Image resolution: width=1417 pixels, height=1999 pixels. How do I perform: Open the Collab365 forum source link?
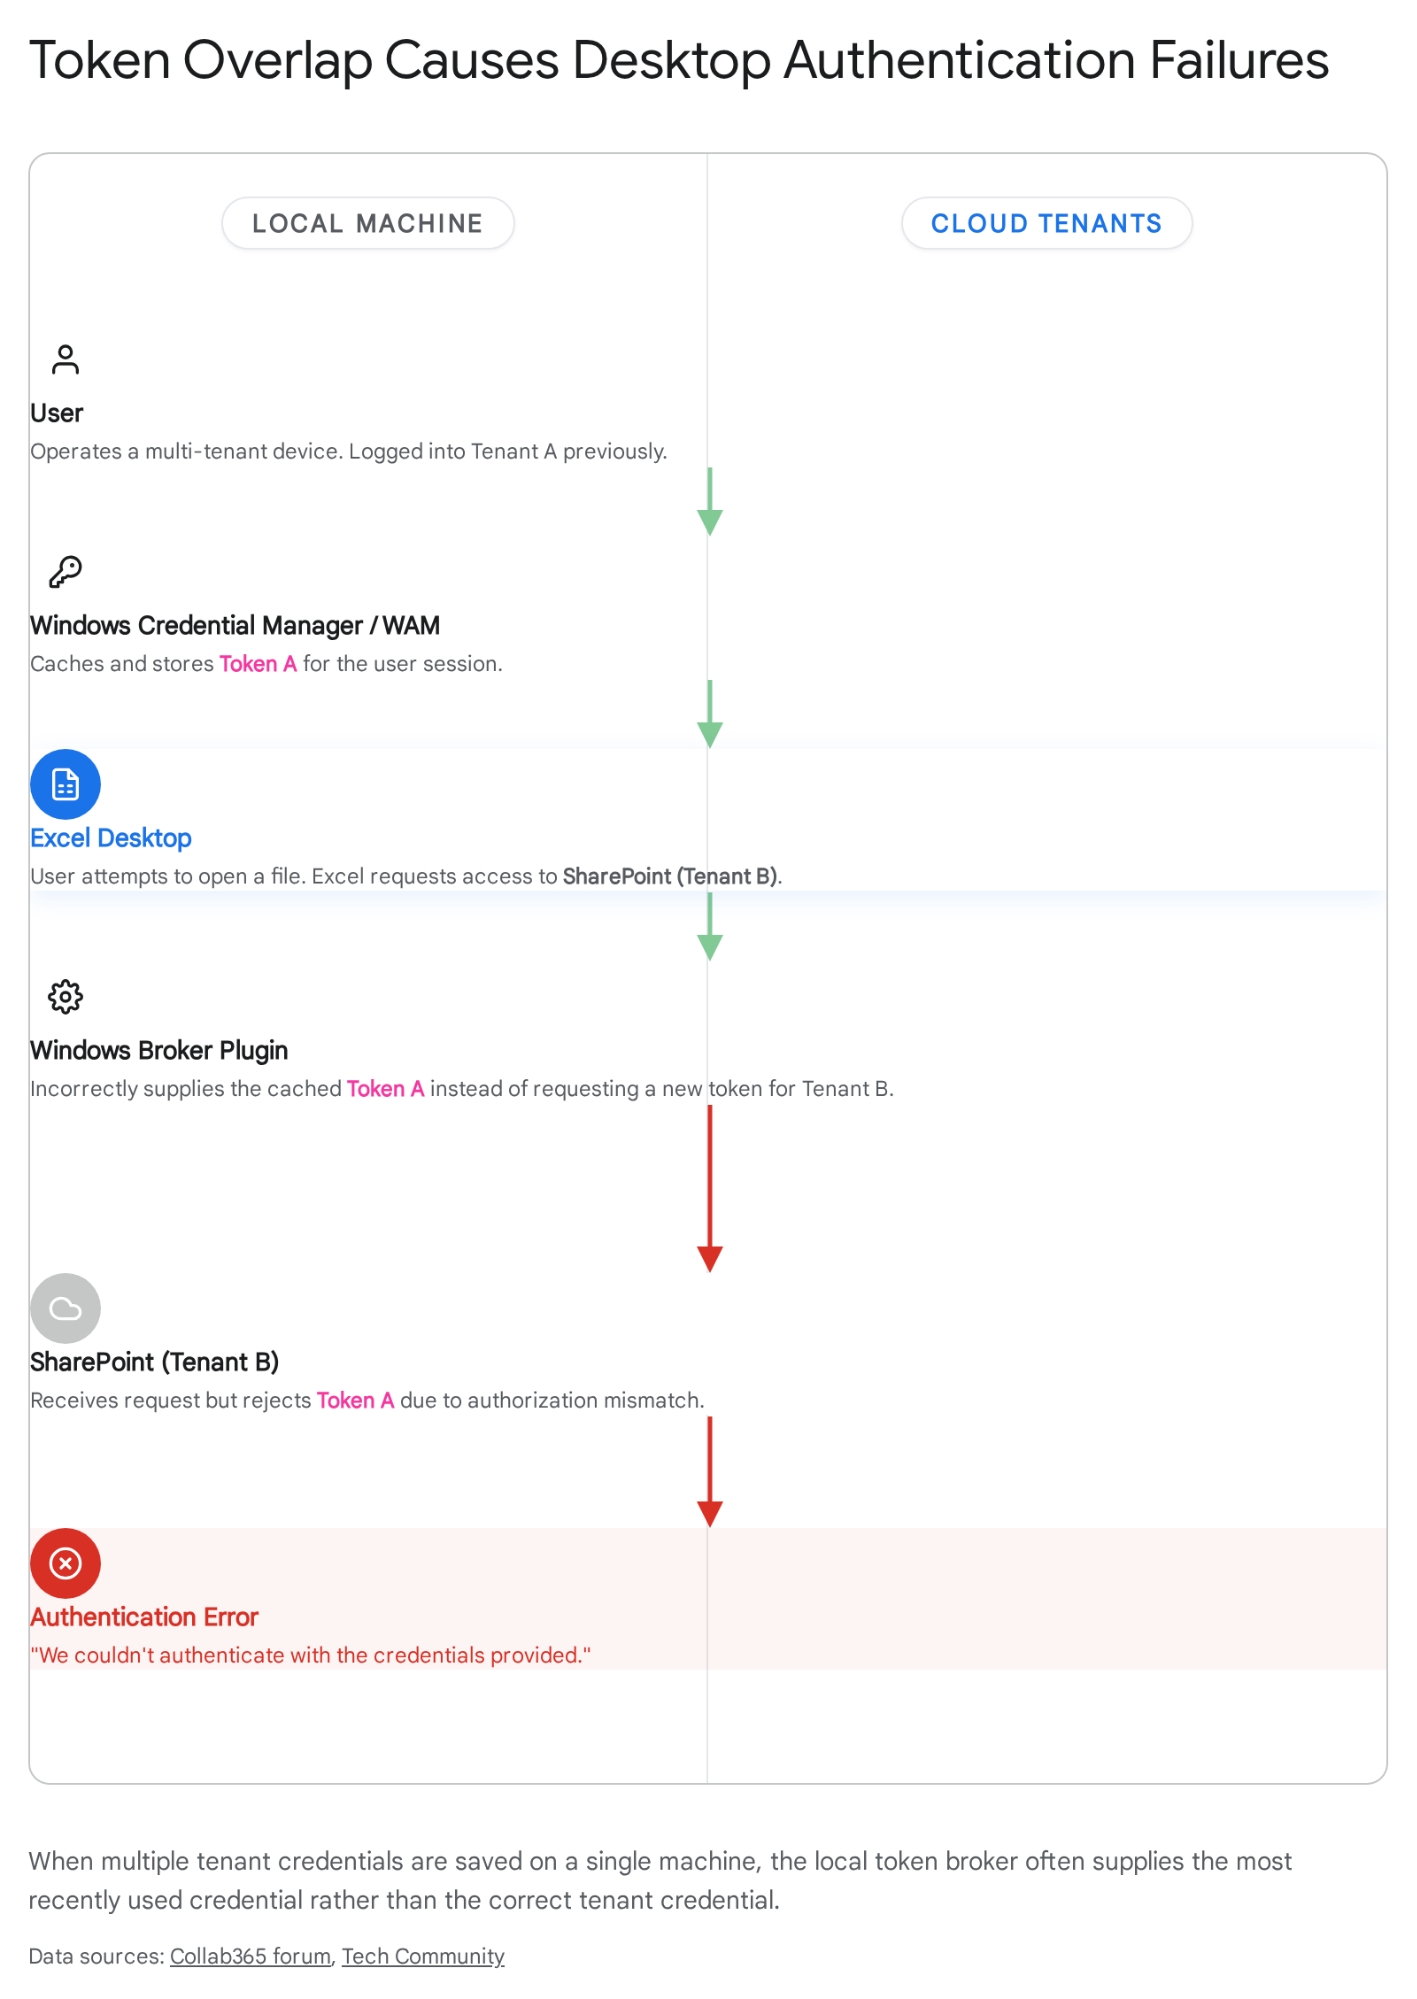click(250, 1956)
